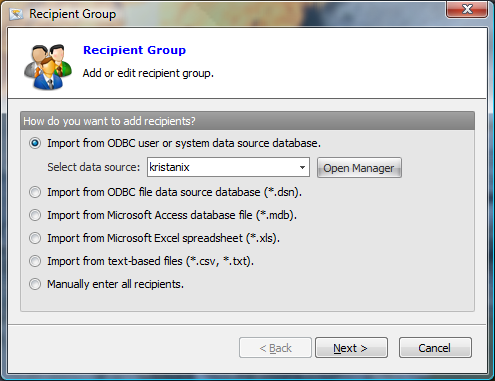Close the Recipient Group window
Image resolution: width=495 pixels, height=381 pixels.
click(x=467, y=9)
